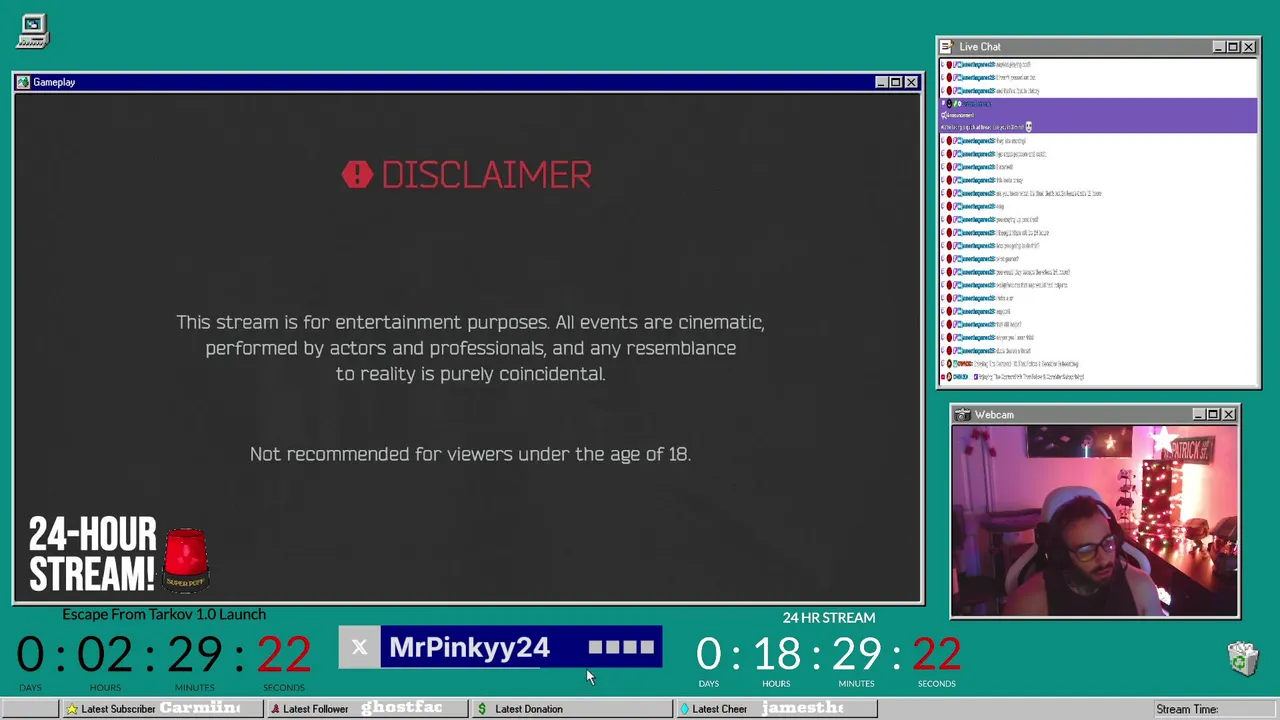Screen dimensions: 1280x720
Task: Click the Webcam window camera icon
Action: 962,415
